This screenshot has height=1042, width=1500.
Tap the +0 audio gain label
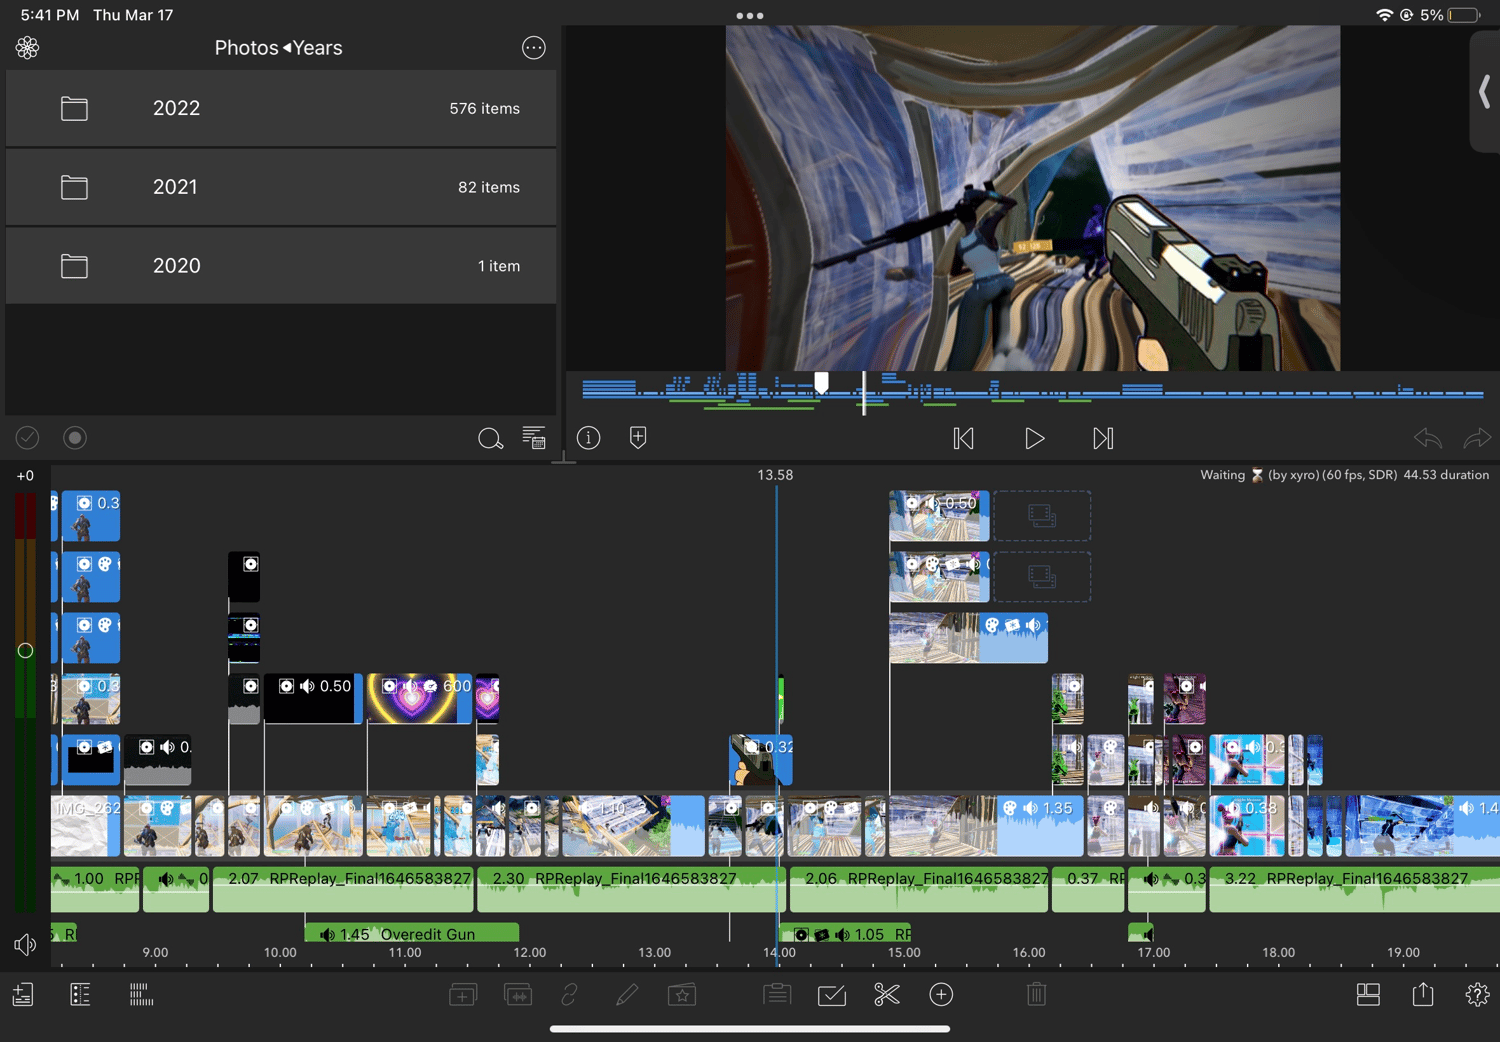click(x=25, y=476)
